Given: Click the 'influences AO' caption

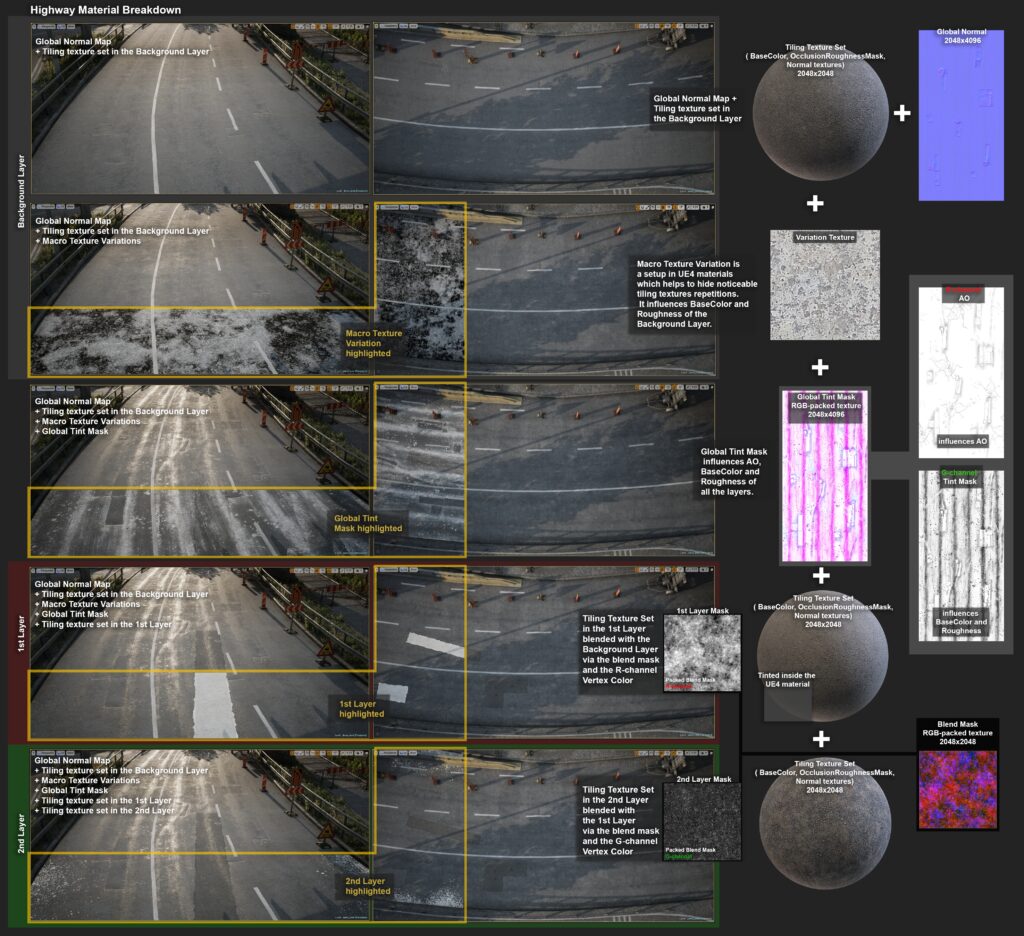Looking at the screenshot, I should point(962,441).
